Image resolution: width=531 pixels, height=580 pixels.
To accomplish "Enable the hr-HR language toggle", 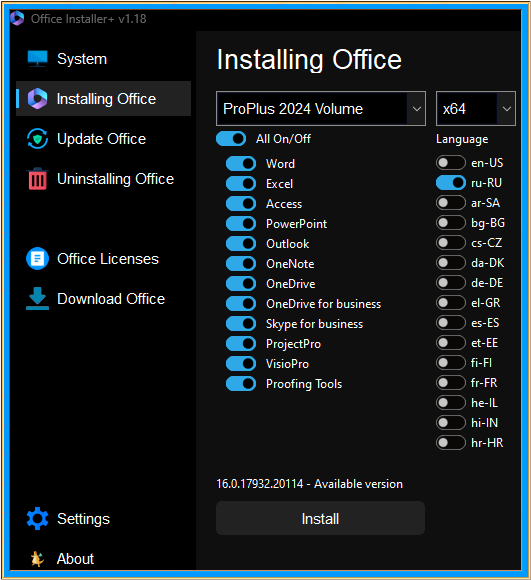I will tap(451, 442).
